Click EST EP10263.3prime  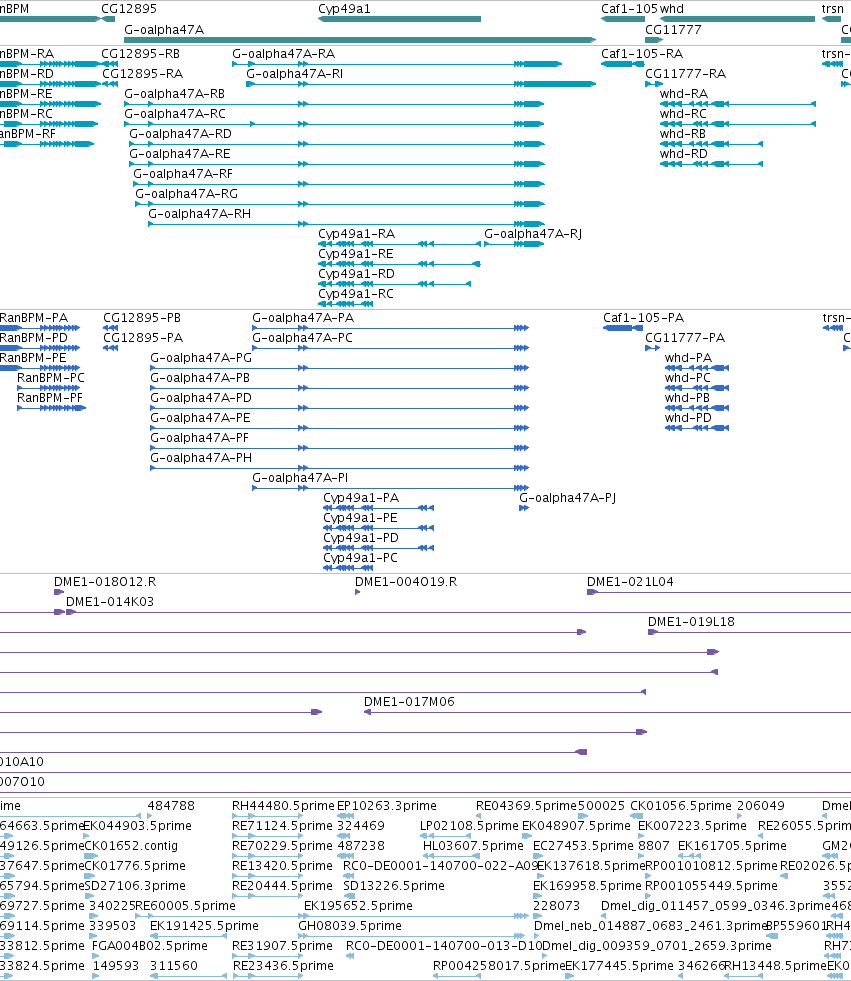tap(387, 806)
